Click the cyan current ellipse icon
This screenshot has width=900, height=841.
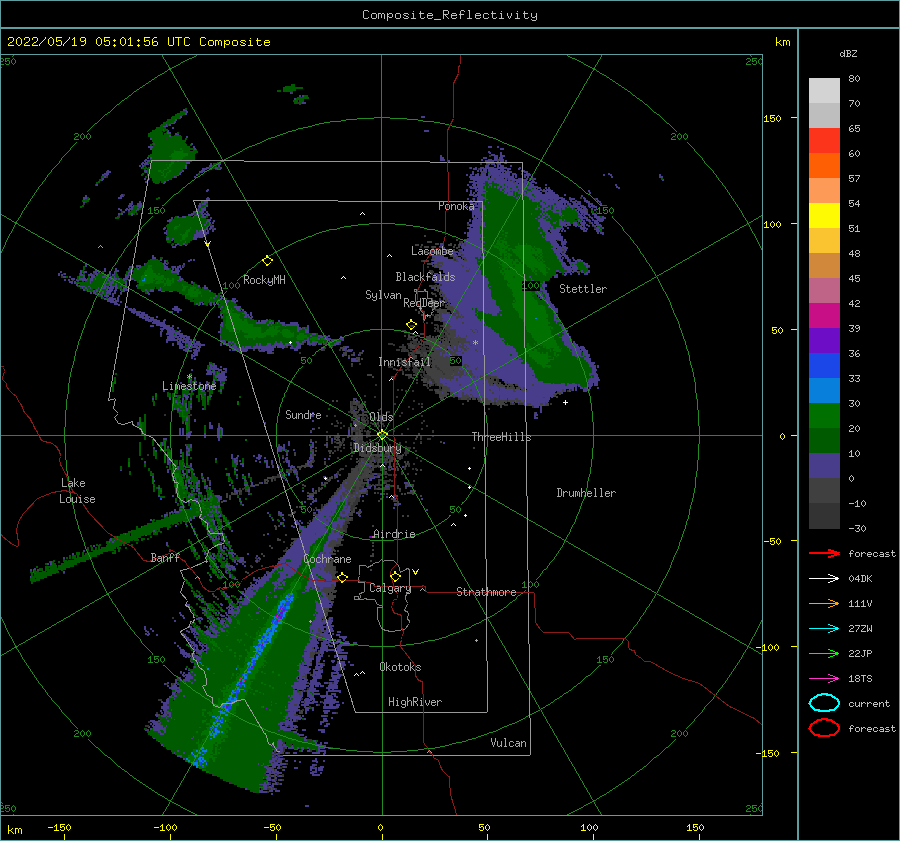824,703
